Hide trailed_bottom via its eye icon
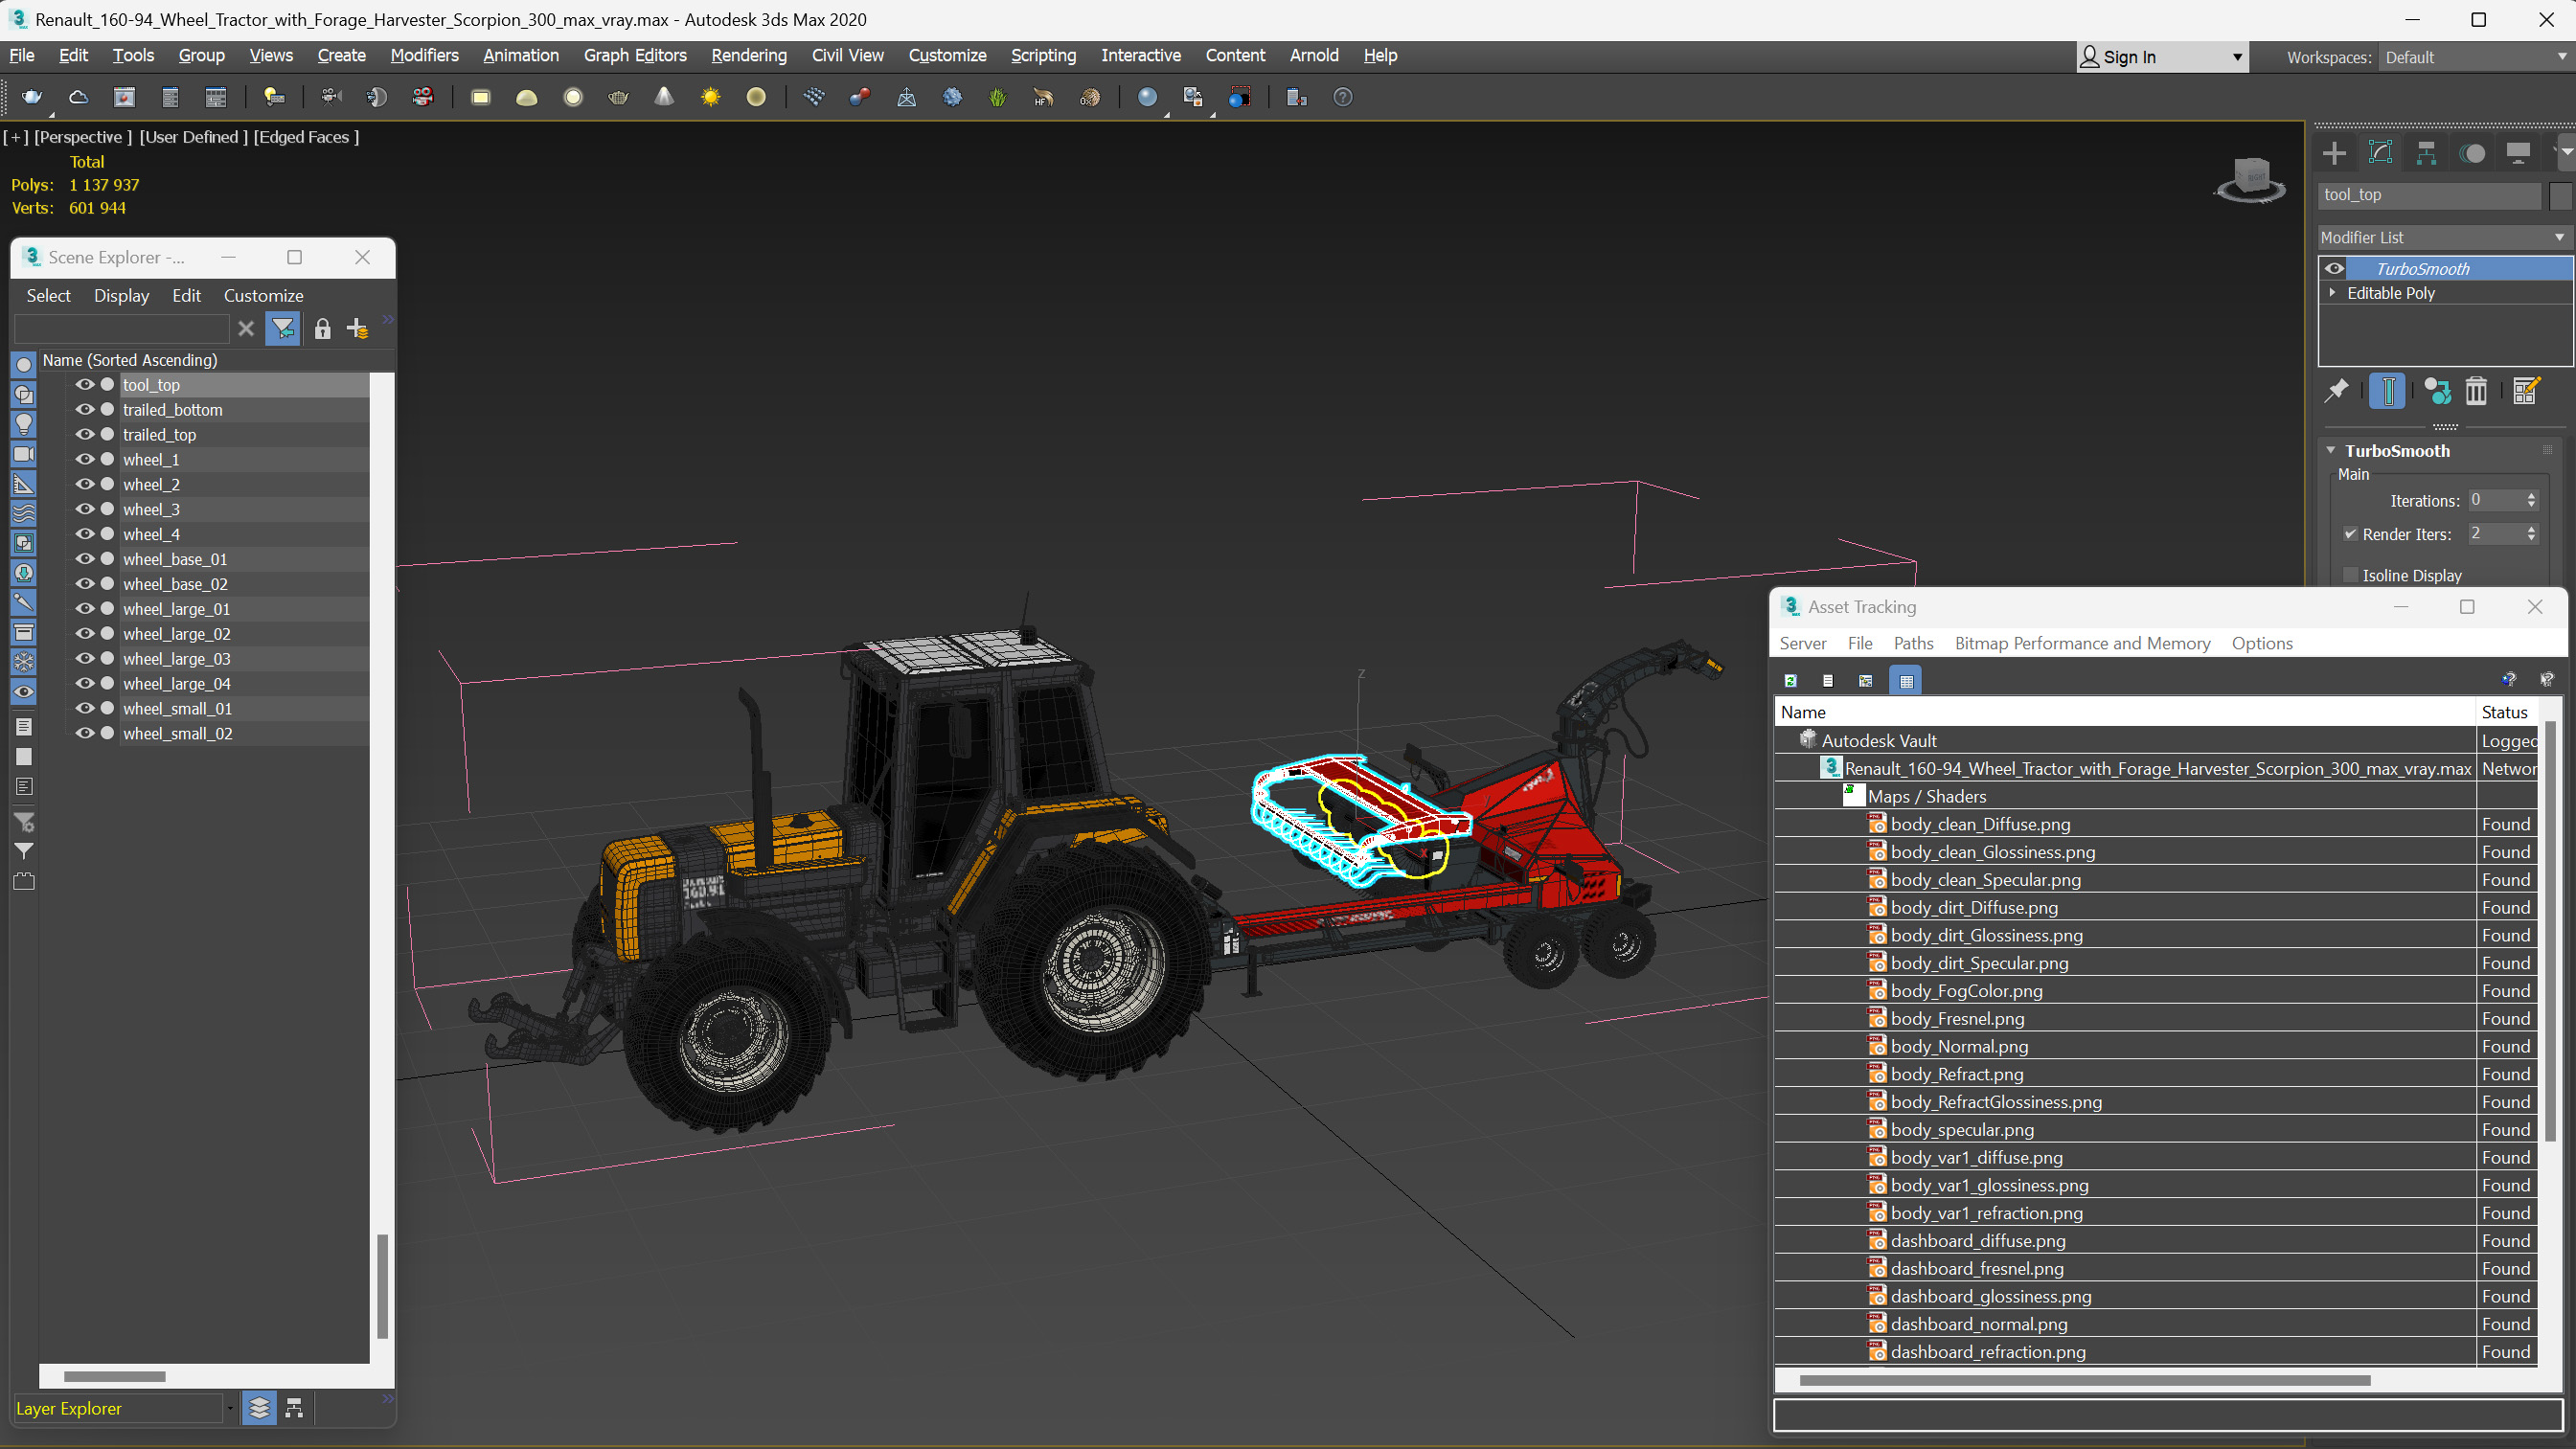 [84, 410]
